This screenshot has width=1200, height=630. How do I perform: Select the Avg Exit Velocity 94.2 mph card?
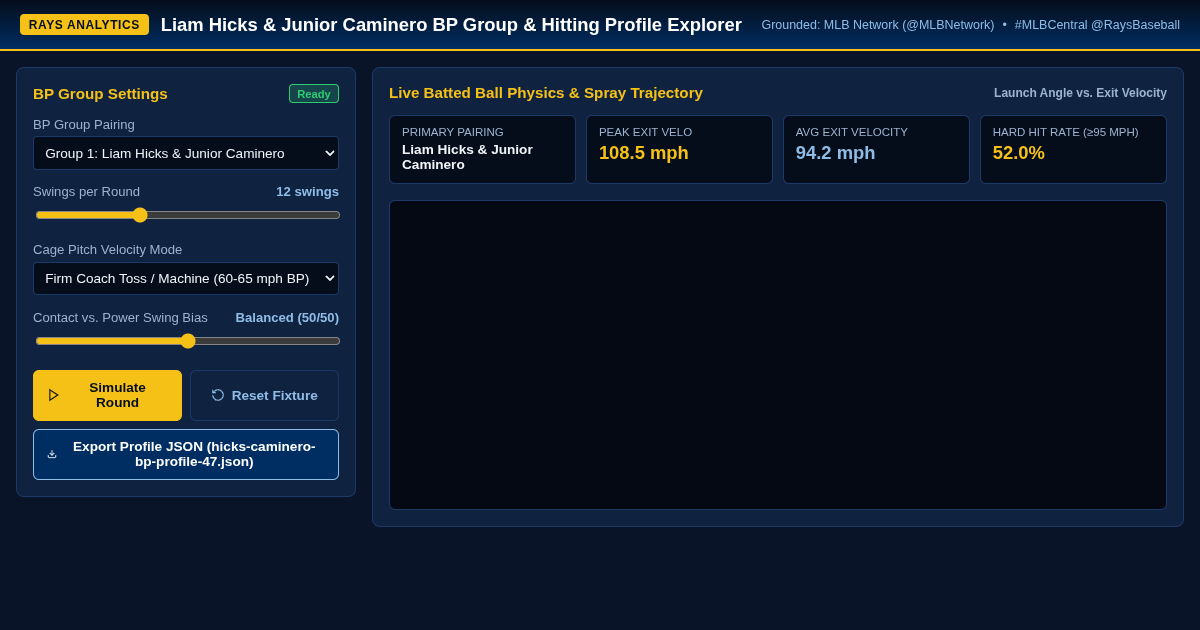click(x=876, y=149)
